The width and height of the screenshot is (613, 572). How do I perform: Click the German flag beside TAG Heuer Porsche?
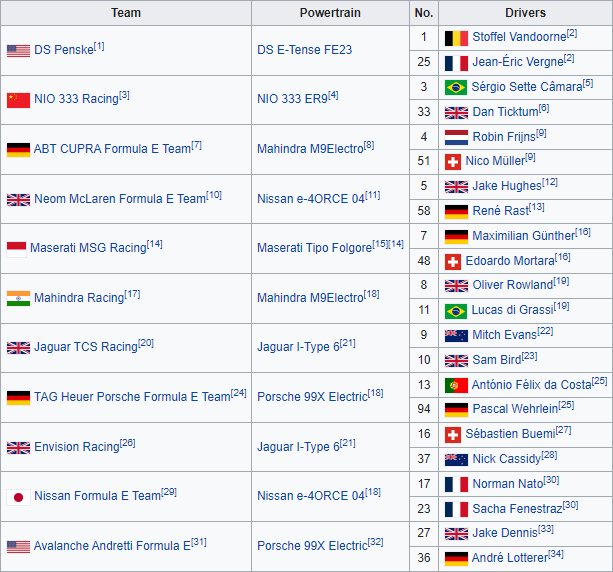18,398
